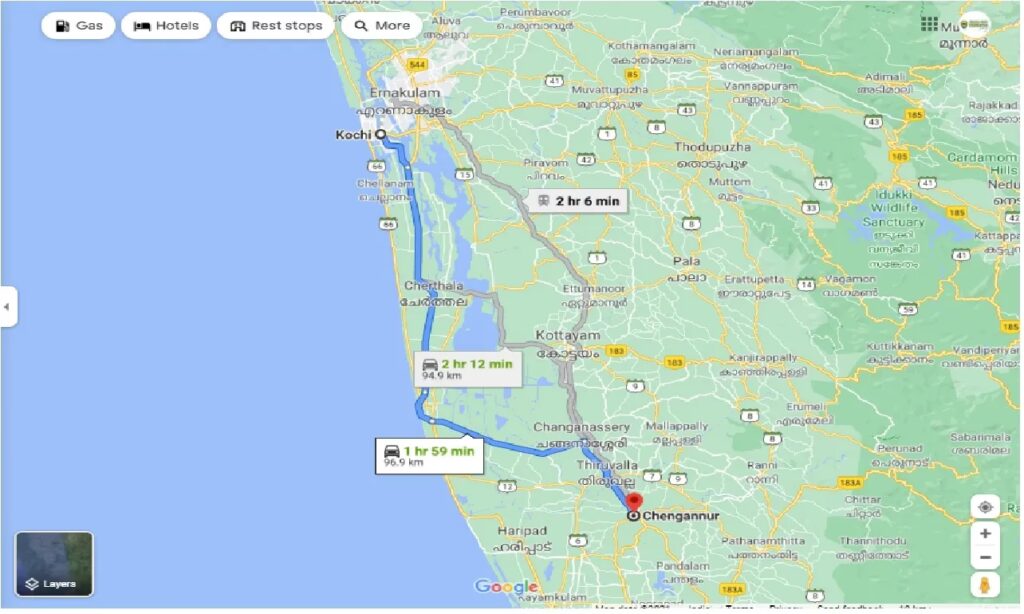Select the 2 hr 12 min alternate route

click(x=468, y=369)
